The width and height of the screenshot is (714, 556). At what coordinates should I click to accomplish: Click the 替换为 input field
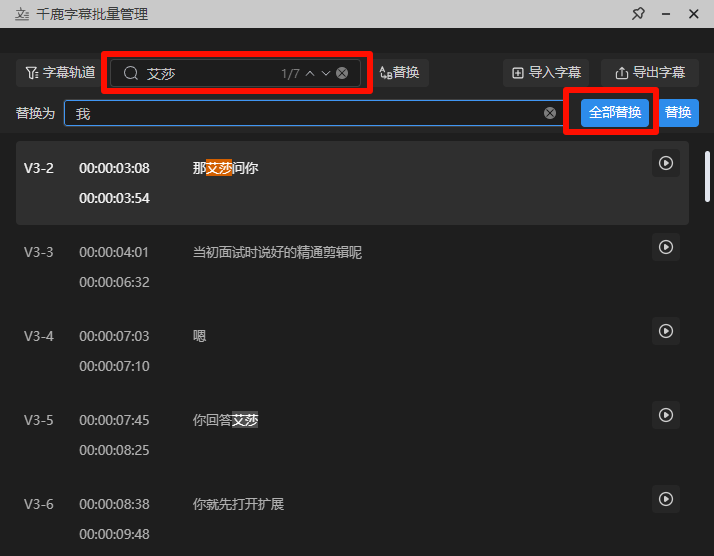(300, 113)
